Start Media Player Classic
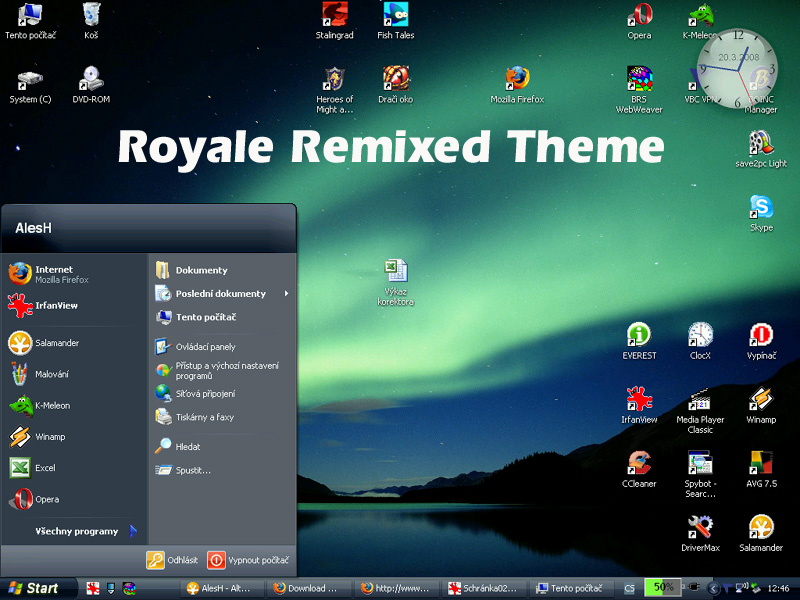 pyautogui.click(x=700, y=402)
